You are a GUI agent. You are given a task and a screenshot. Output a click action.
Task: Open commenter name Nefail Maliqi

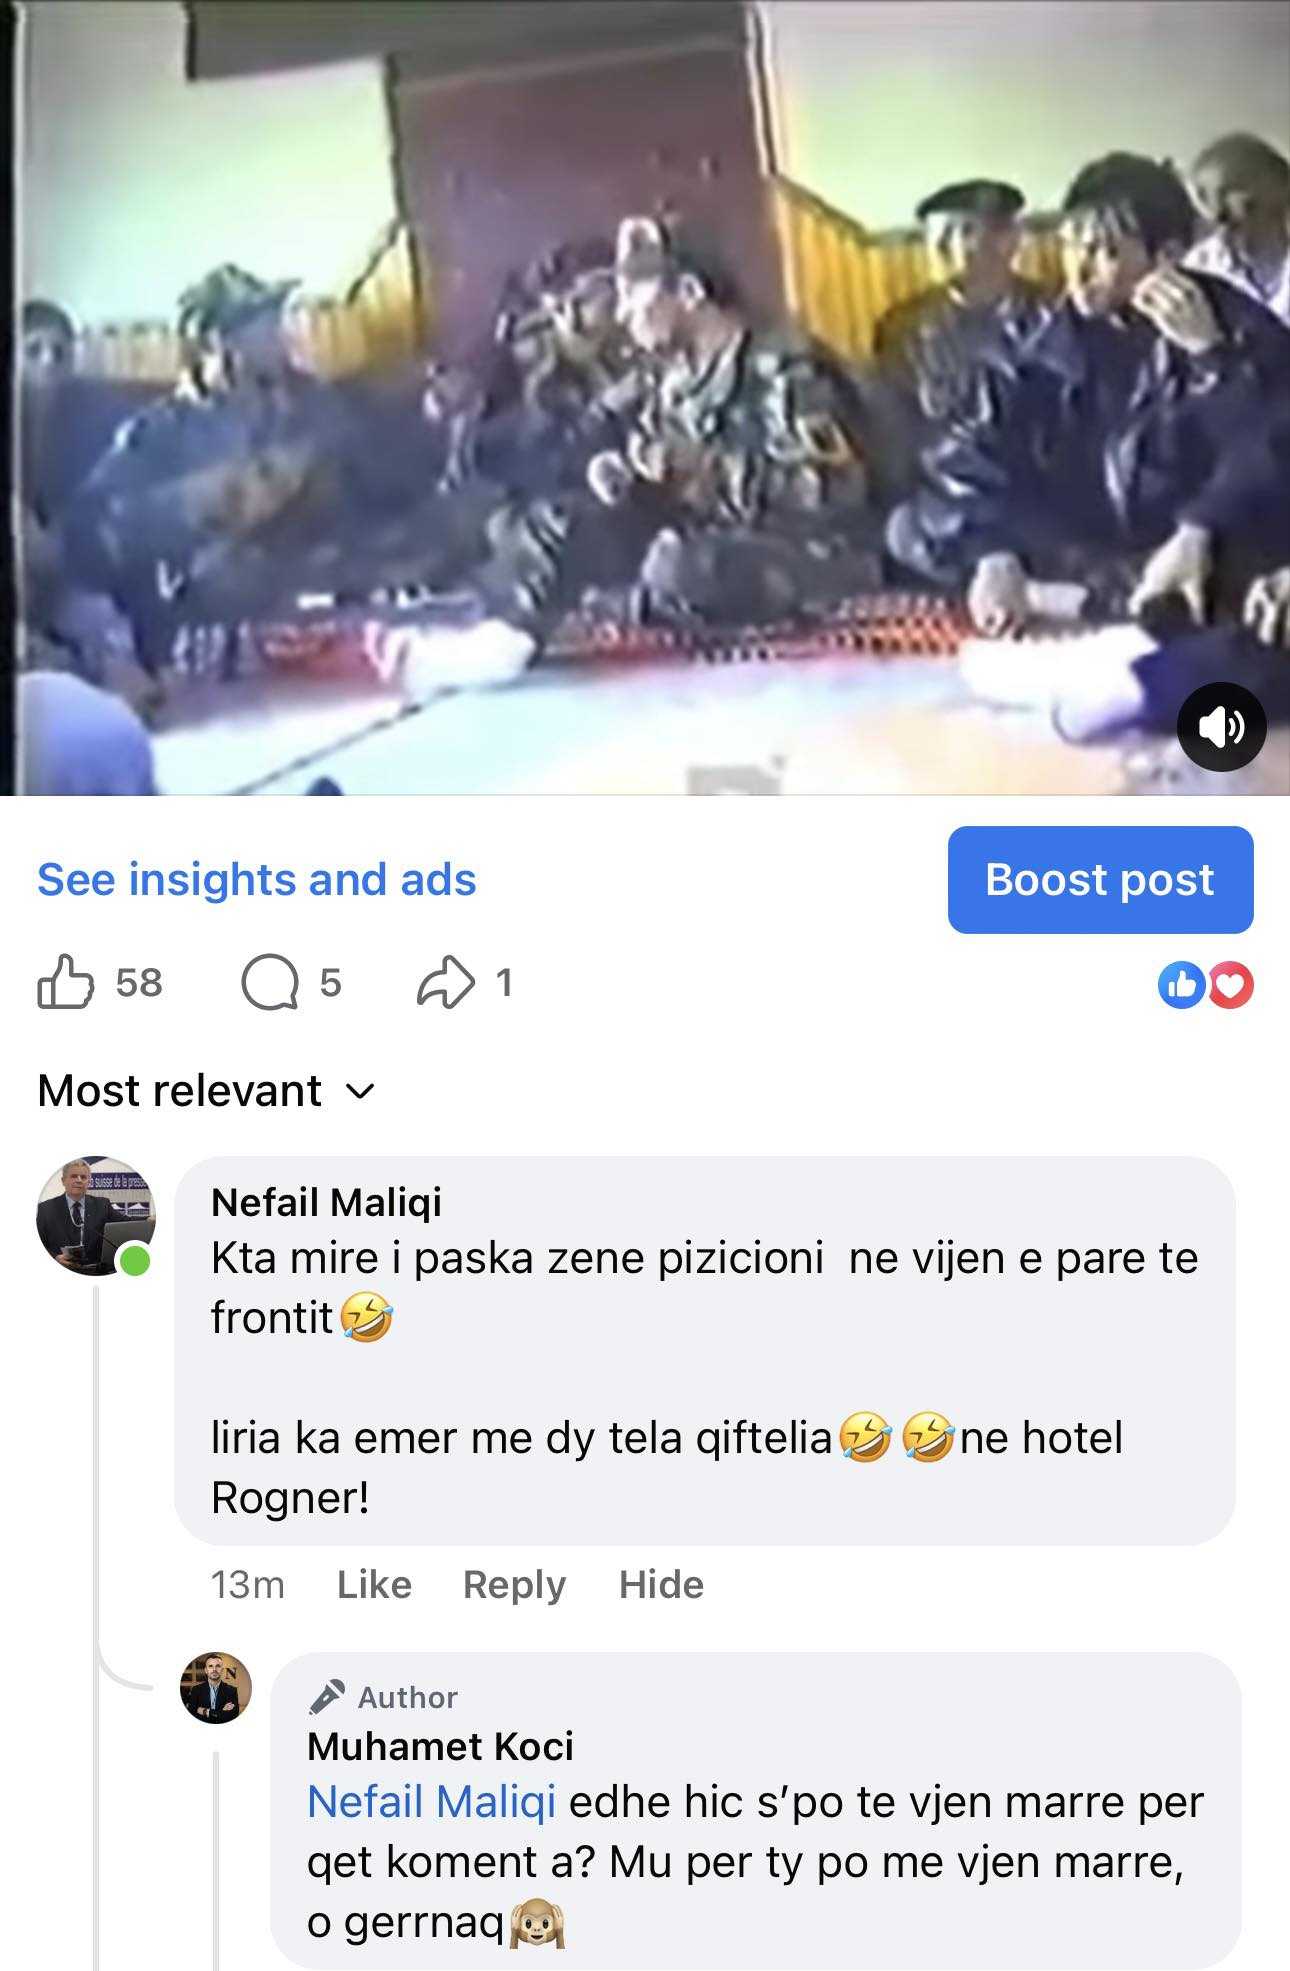click(x=326, y=1202)
